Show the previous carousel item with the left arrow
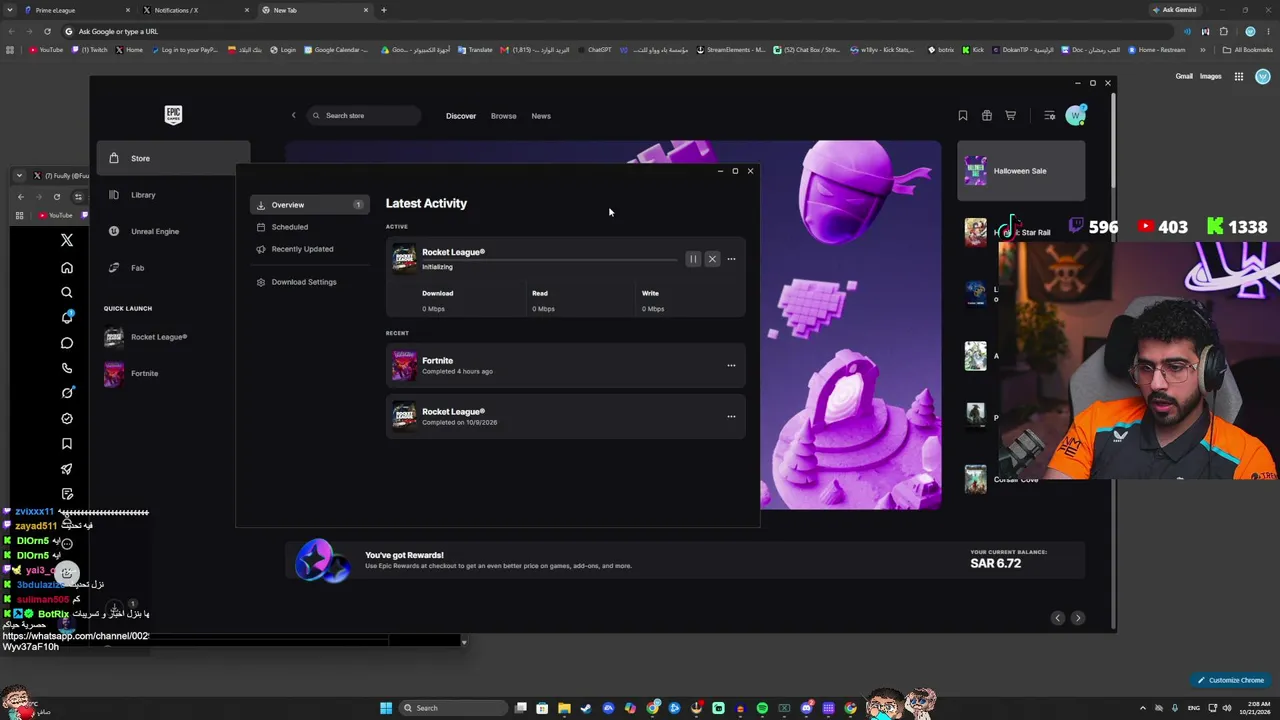 1058,618
